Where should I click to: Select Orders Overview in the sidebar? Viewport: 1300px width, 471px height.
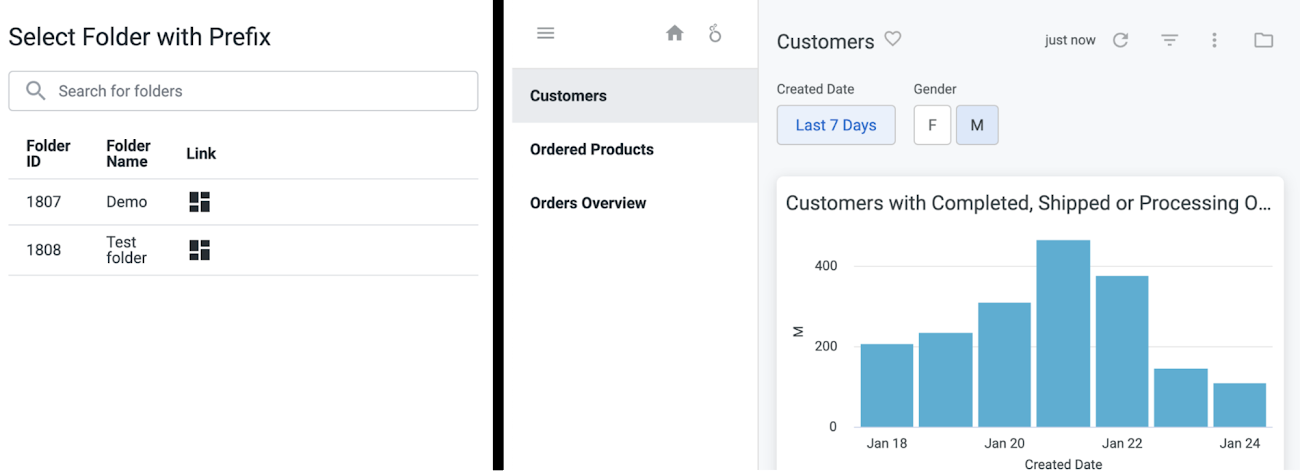[x=635, y=203]
